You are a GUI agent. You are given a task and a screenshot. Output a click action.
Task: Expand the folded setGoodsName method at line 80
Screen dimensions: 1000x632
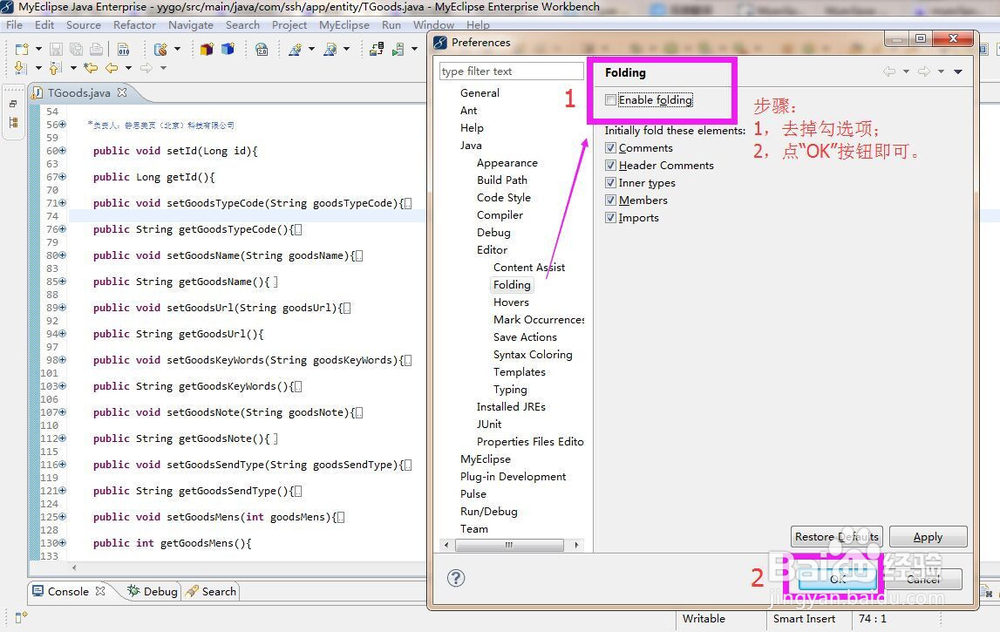[x=62, y=255]
